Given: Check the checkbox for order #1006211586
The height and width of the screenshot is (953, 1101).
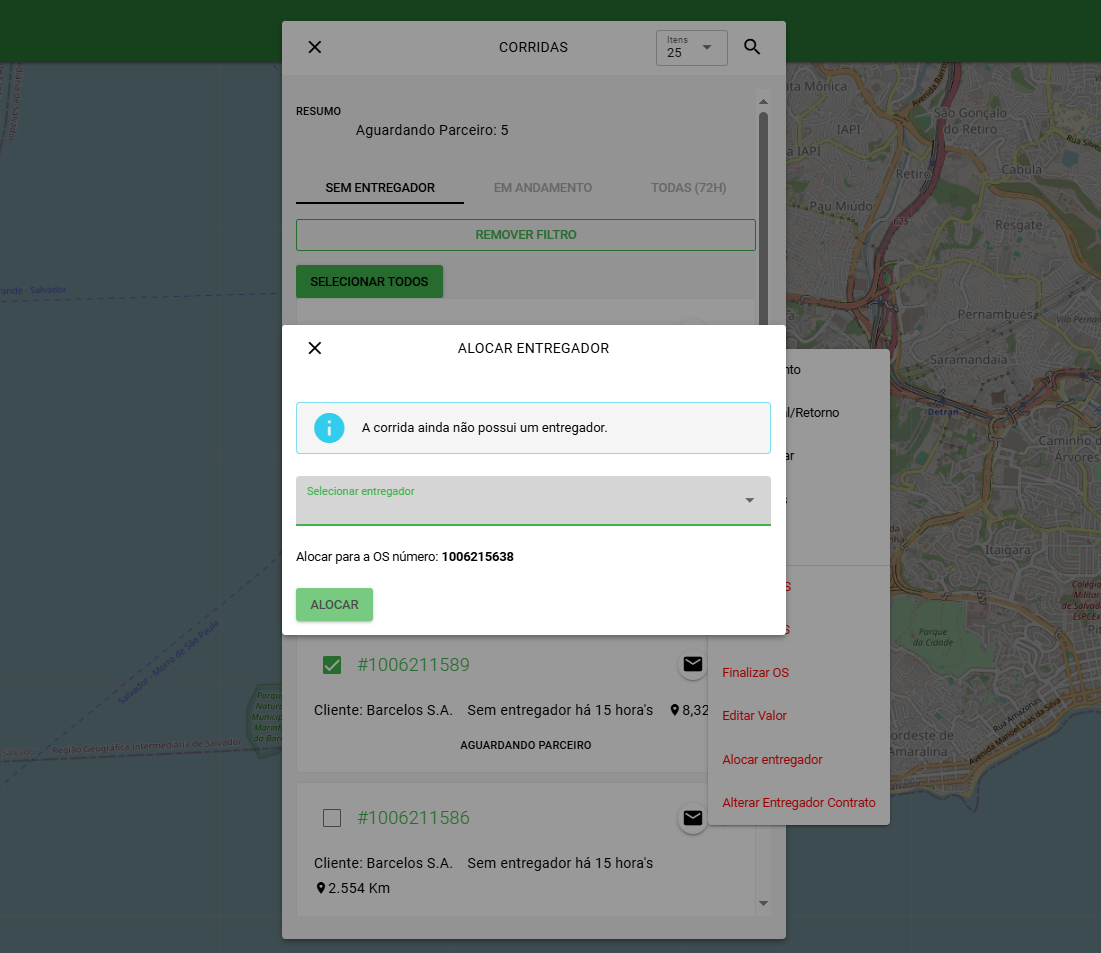Looking at the screenshot, I should pos(332,818).
